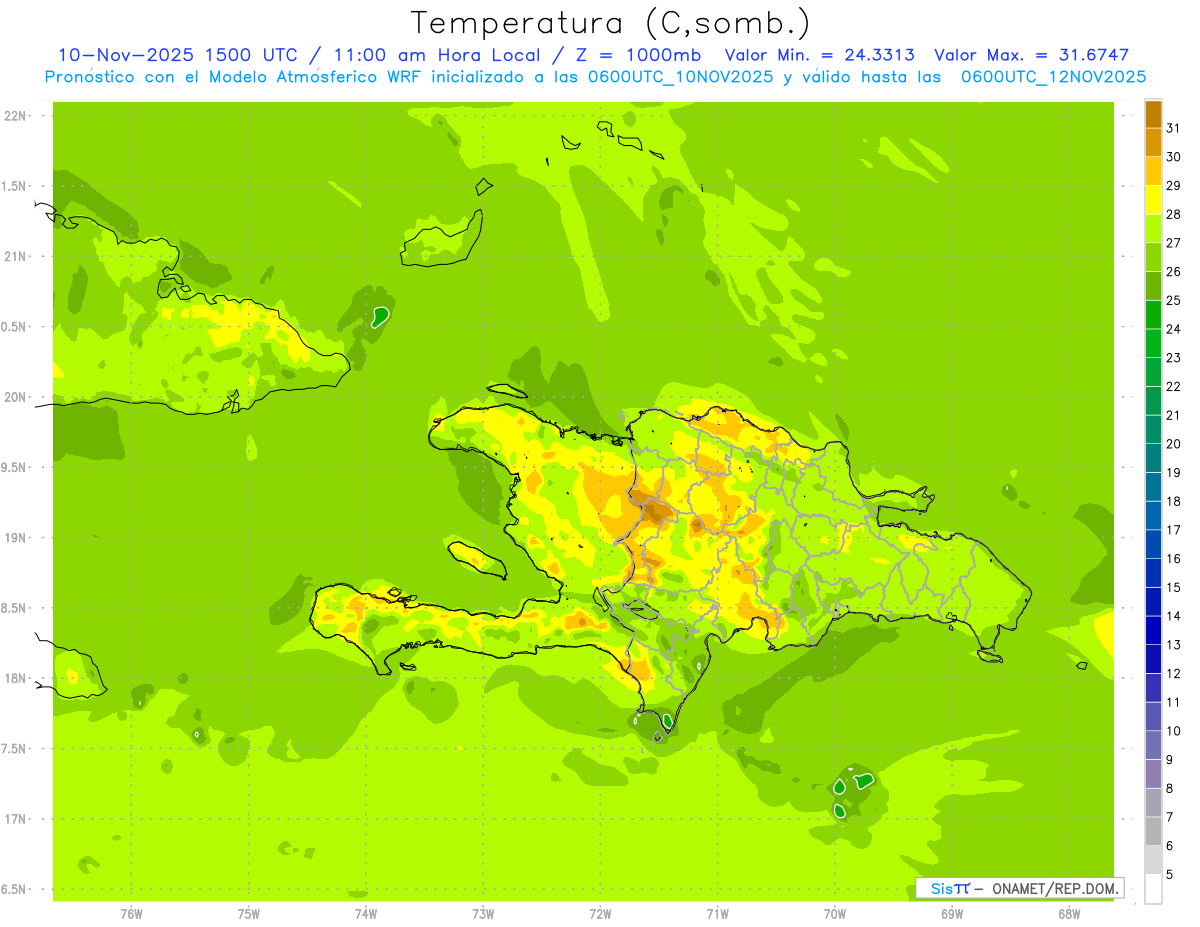The width and height of the screenshot is (1200, 927).
Task: Click the '20' colorbar value label
Action: pyautogui.click(x=1174, y=444)
